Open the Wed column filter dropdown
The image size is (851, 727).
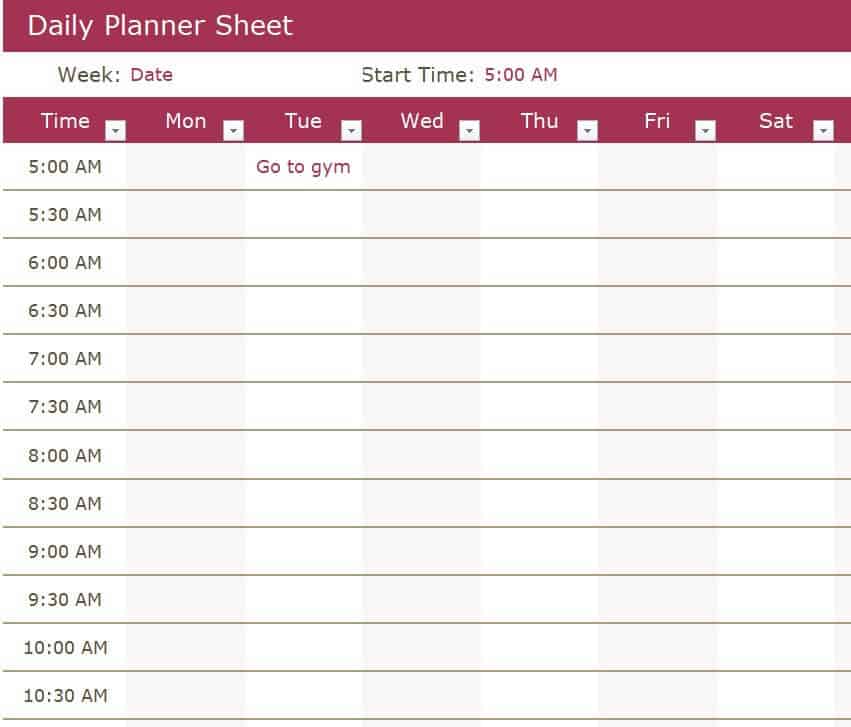(469, 131)
